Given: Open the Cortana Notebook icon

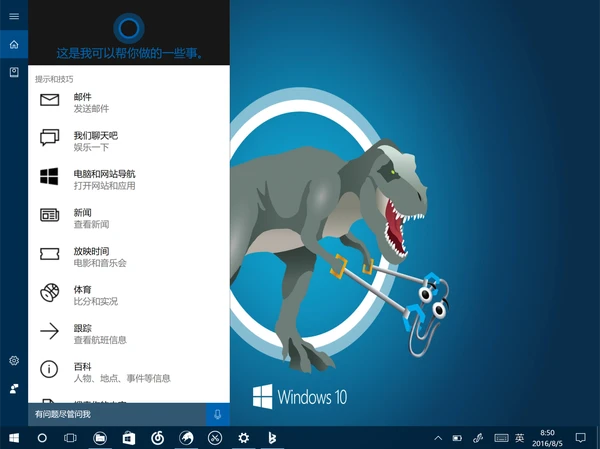Looking at the screenshot, I should (14, 72).
